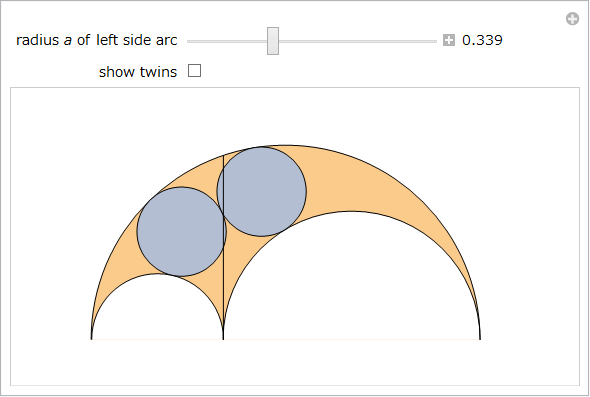Click the plus icon in the top-right corner
The width and height of the screenshot is (590, 397).
572,18
